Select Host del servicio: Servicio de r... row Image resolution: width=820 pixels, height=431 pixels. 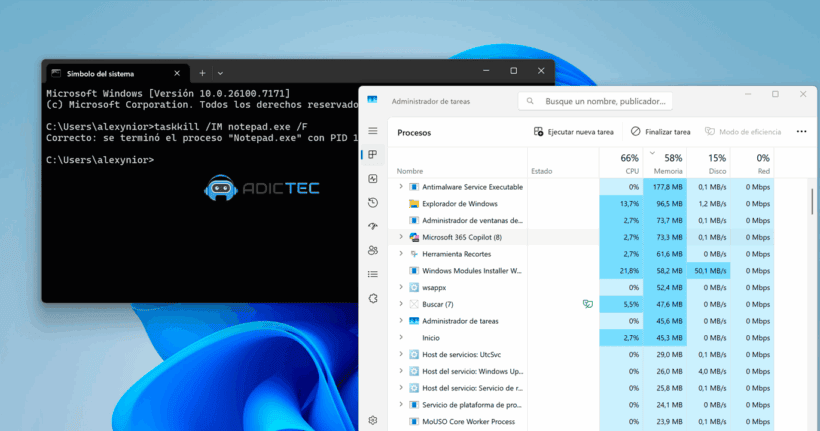point(582,388)
